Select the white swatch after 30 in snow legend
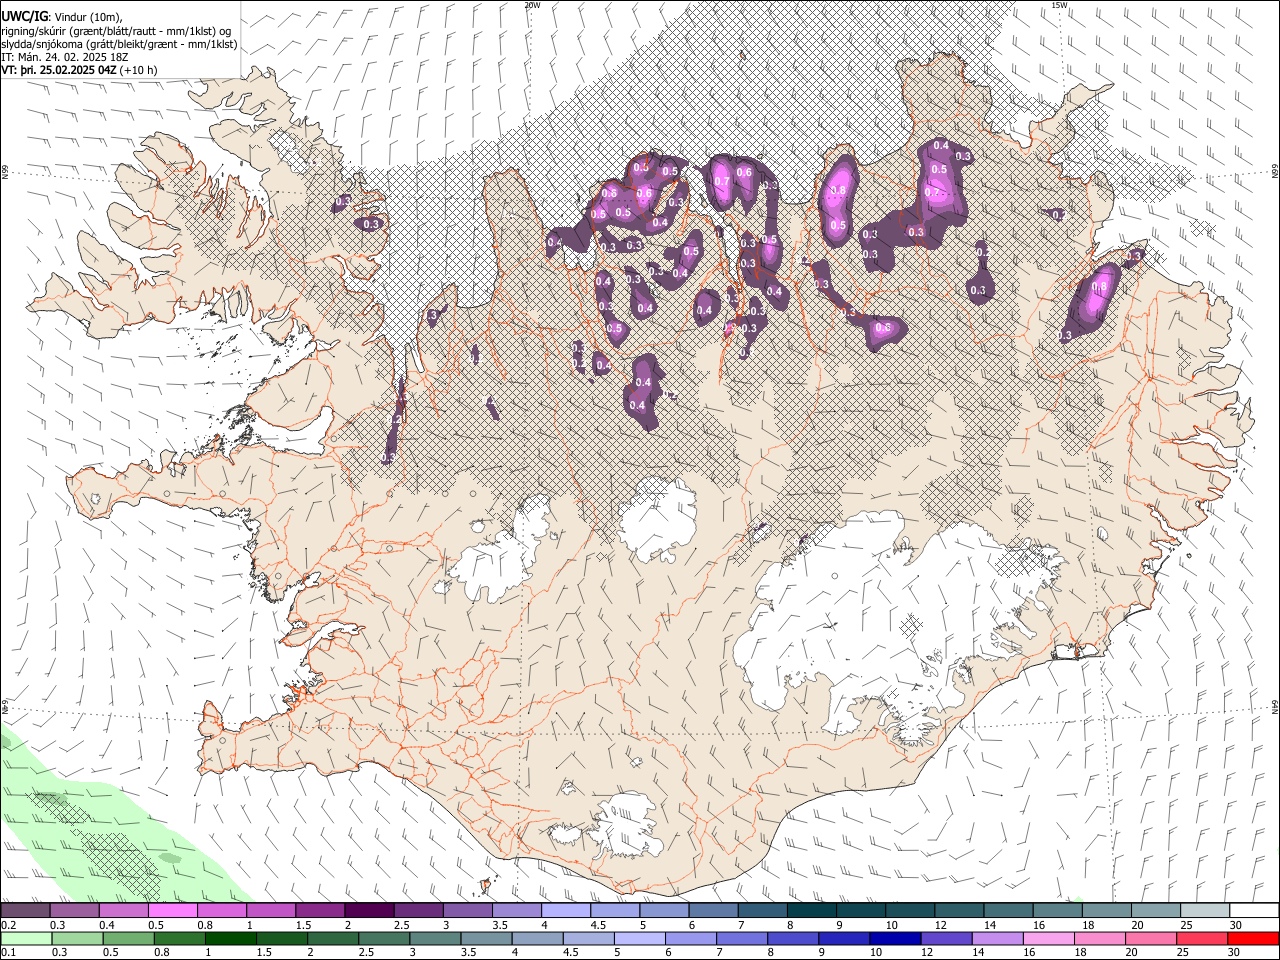Viewport: 1280px width, 960px height. [x=1252, y=911]
